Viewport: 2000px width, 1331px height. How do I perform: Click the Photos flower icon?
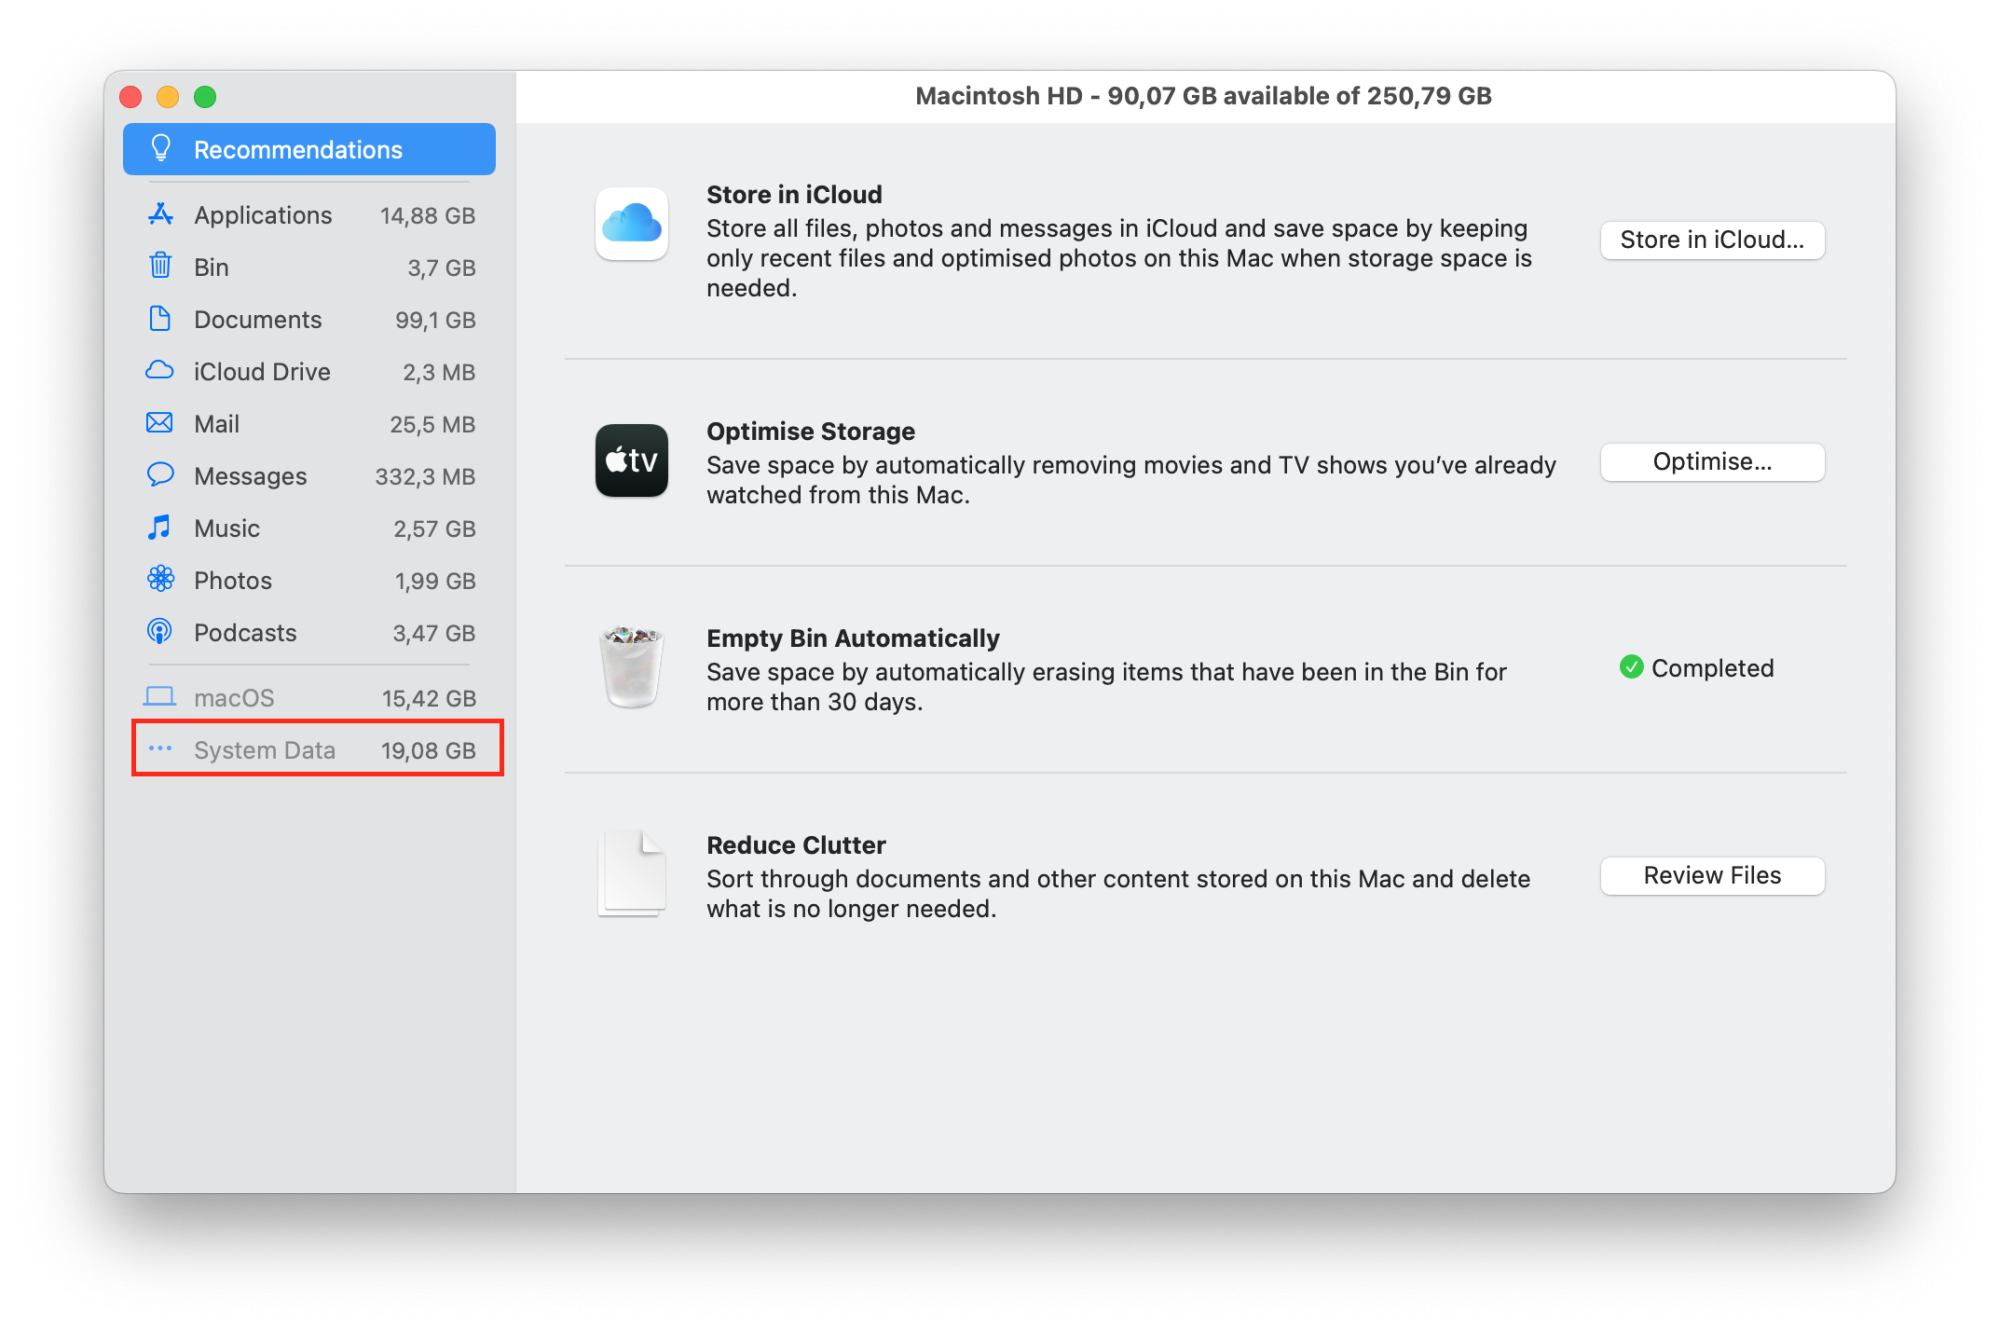coord(160,579)
